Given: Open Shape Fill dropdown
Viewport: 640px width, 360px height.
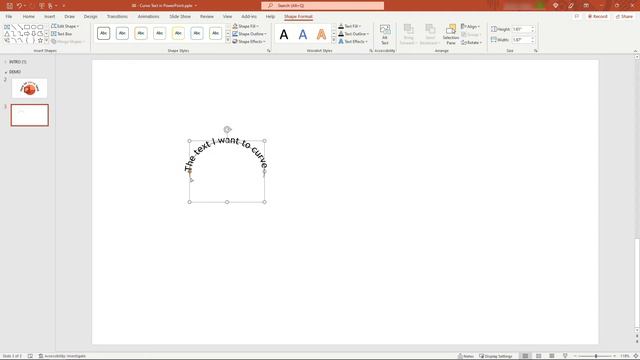Looking at the screenshot, I should (246, 26).
